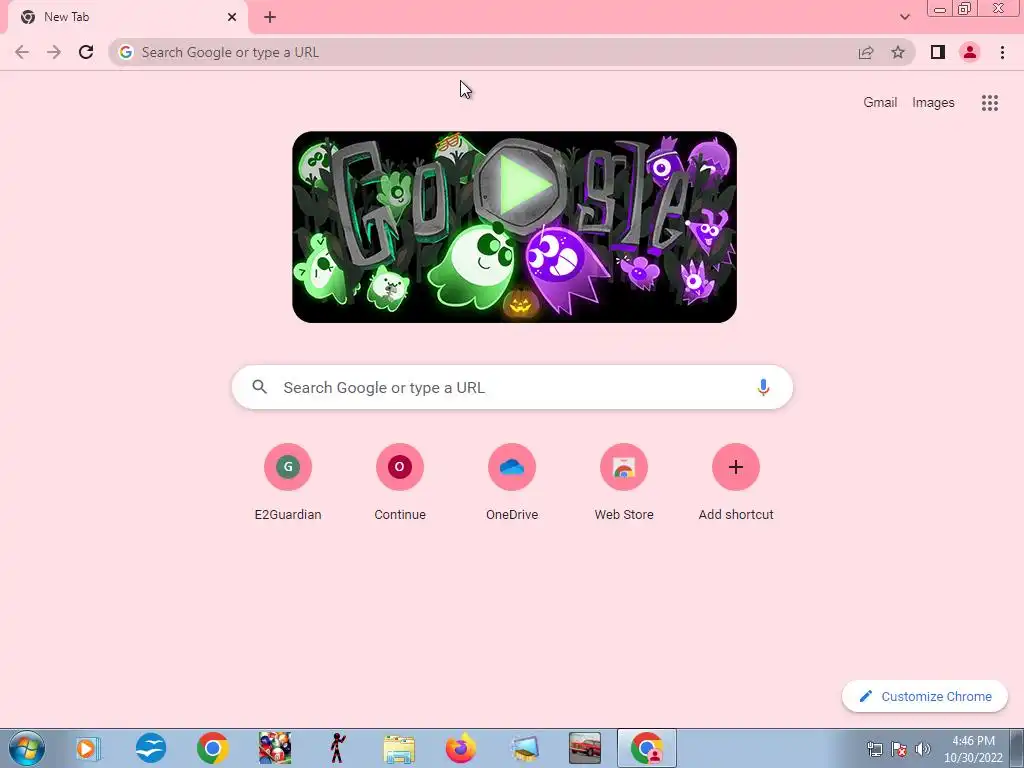1024x768 pixels.
Task: Launch Firefox from the taskbar
Action: pos(460,748)
